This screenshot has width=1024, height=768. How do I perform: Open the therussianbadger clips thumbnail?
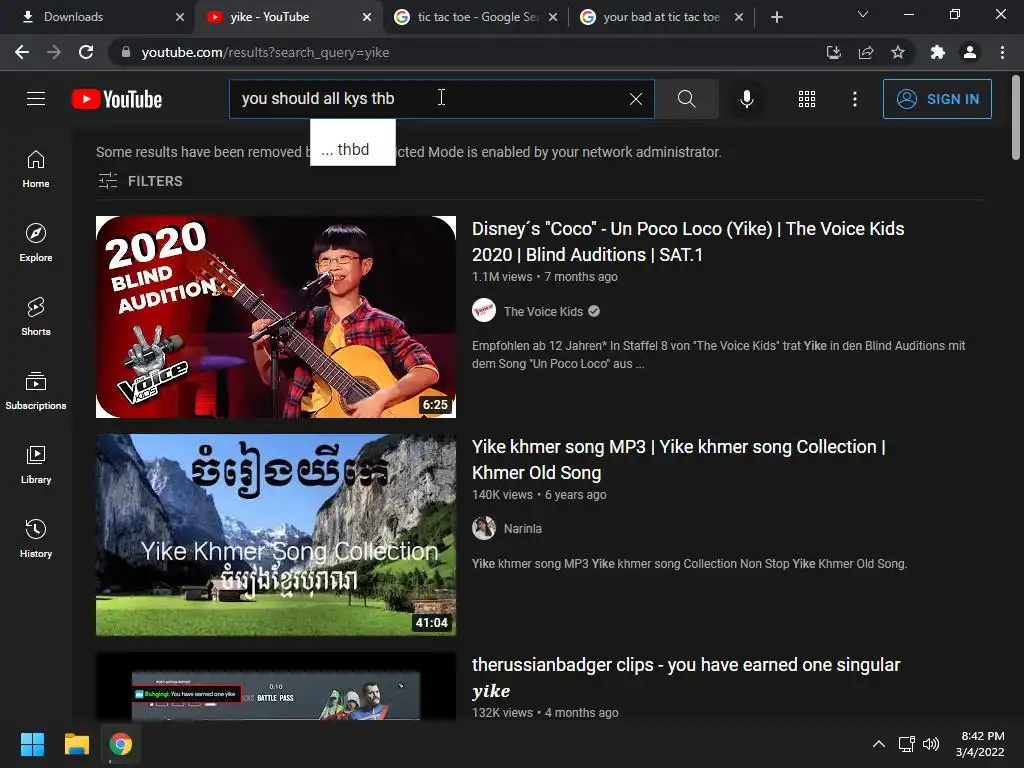coord(276,686)
